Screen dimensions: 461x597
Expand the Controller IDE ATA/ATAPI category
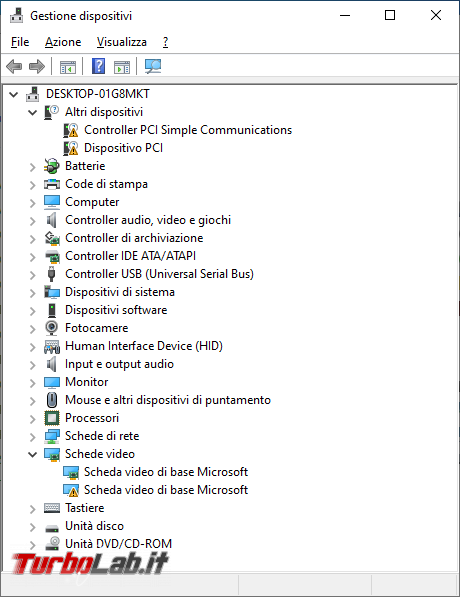[x=33, y=257]
